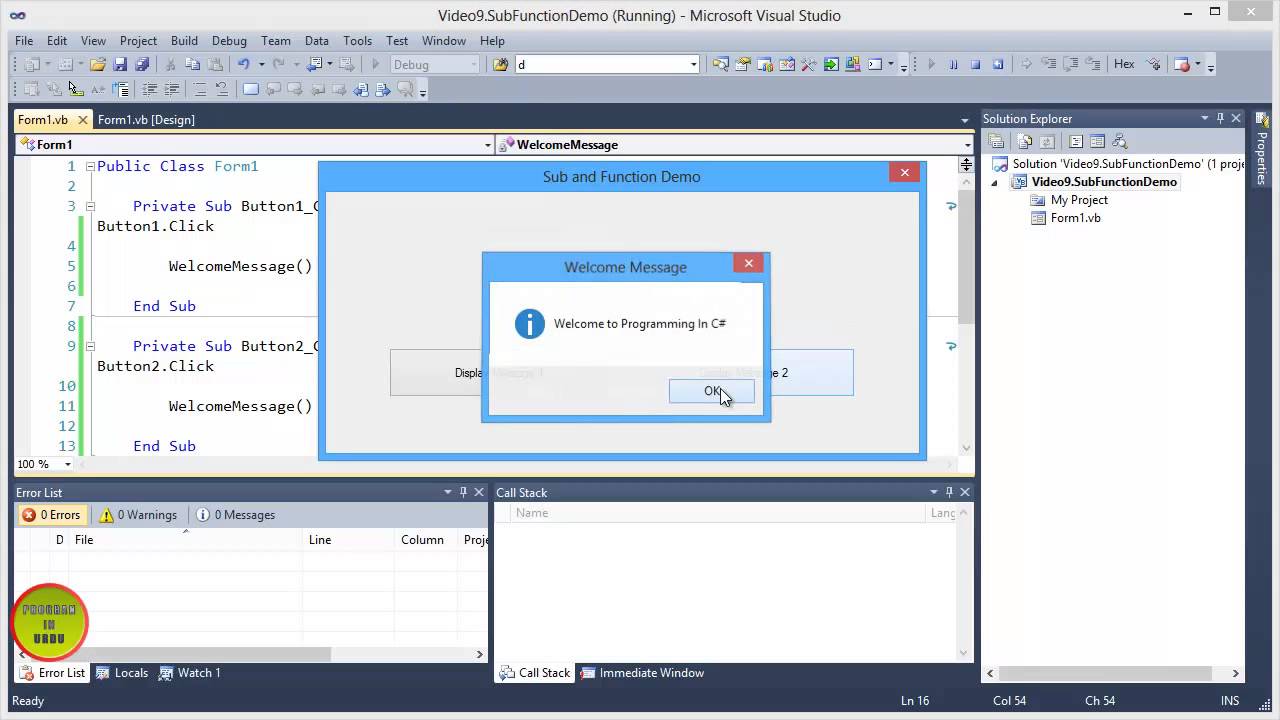The width and height of the screenshot is (1280, 720).
Task: Click the Toggle Bookmark icon
Action: 250,89
